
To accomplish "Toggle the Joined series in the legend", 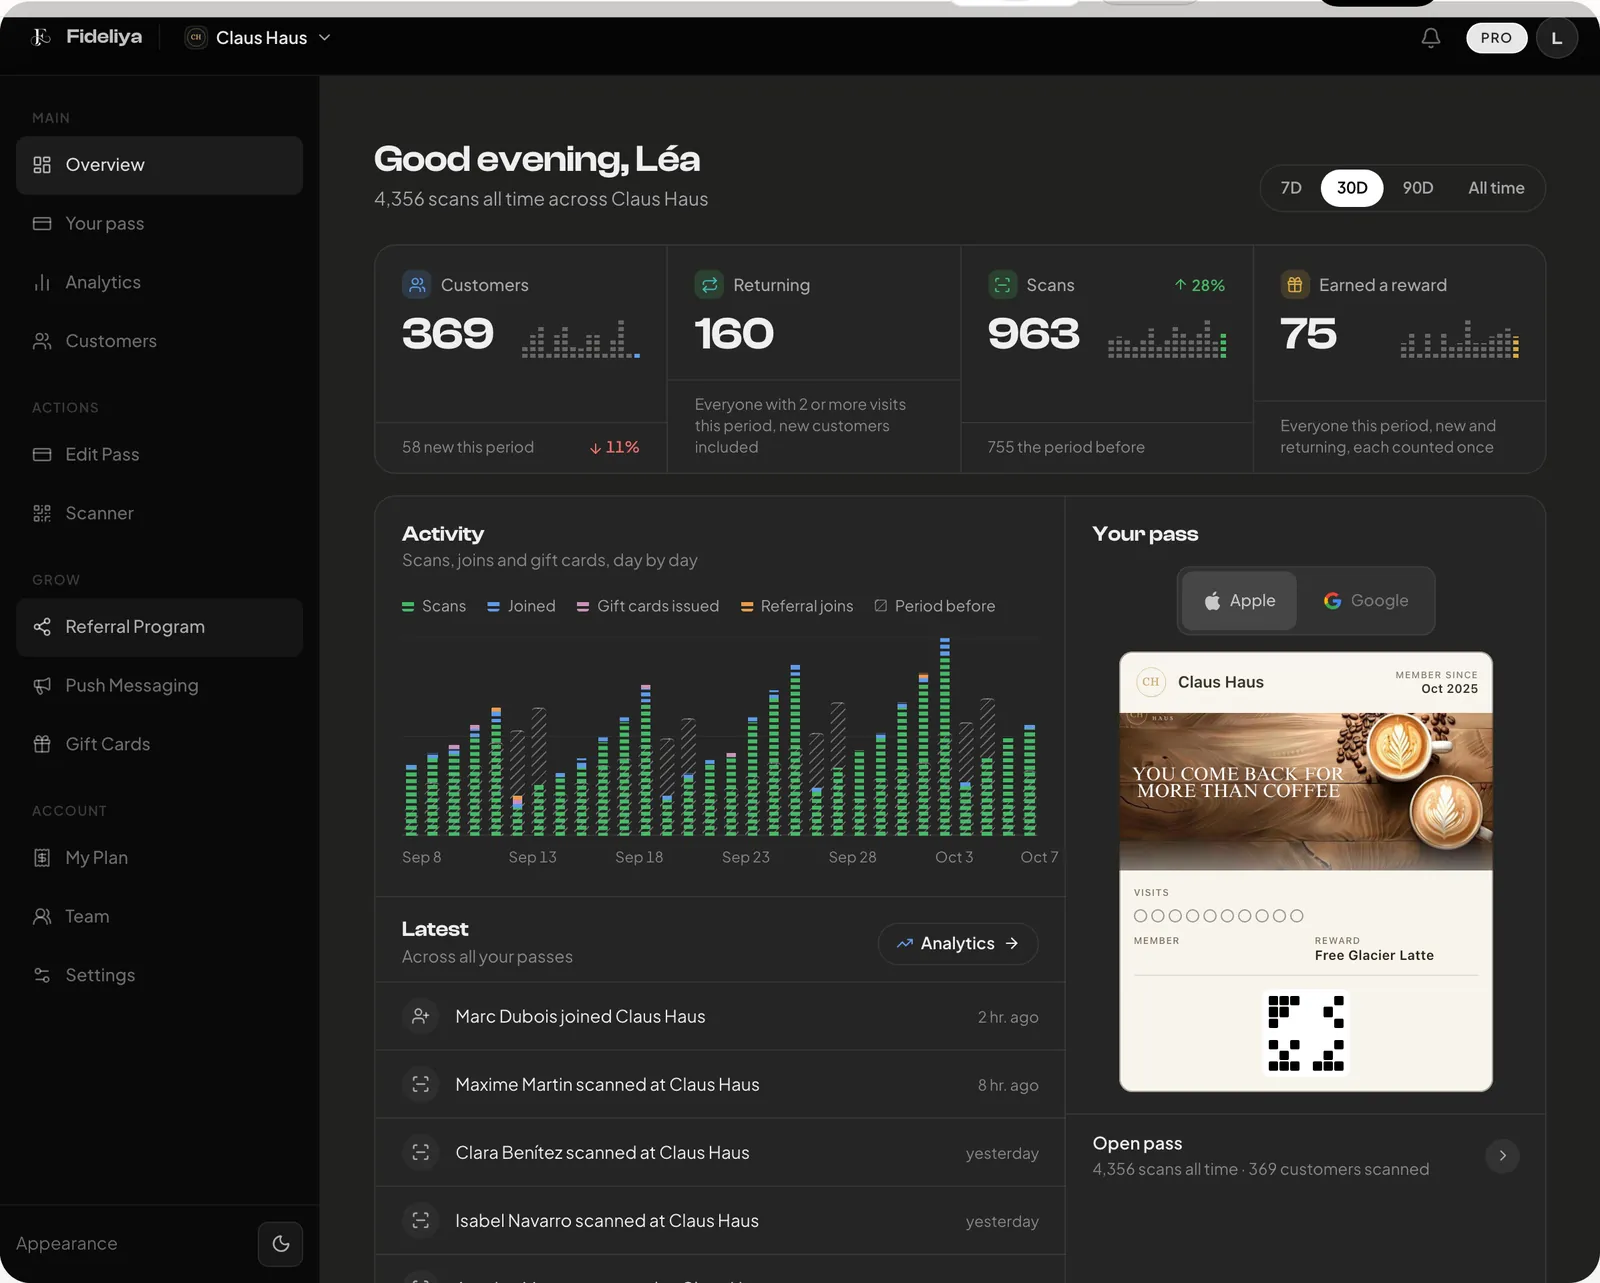I will [521, 607].
